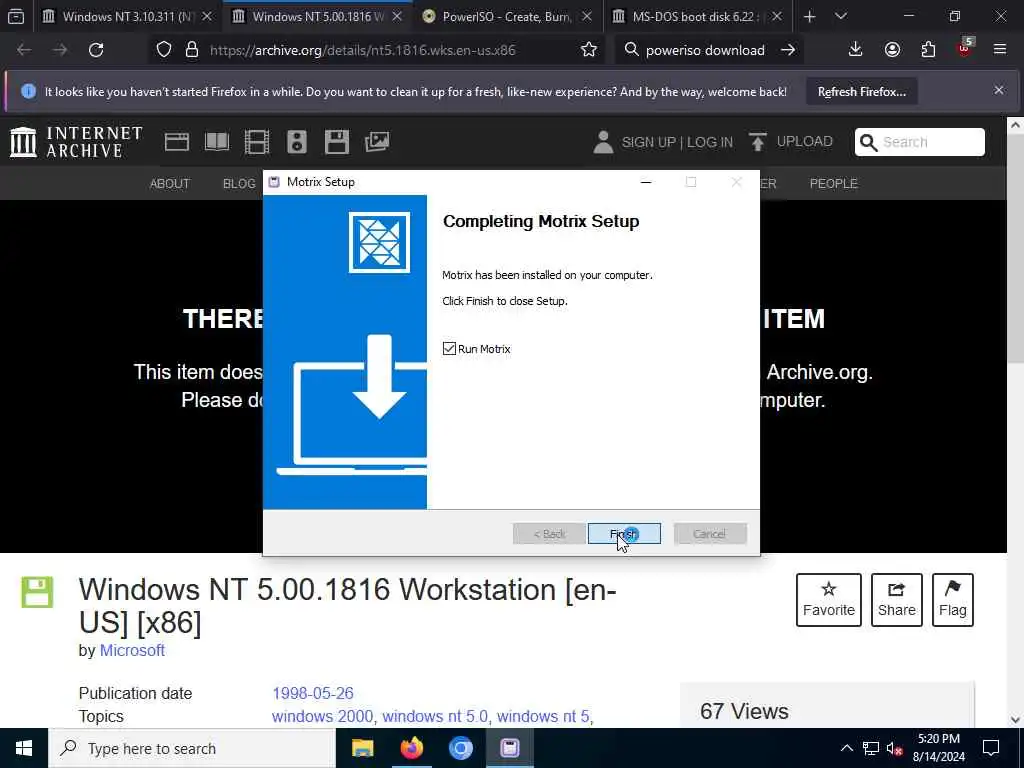Open the Texts book icon
The image size is (1024, 768).
point(217,142)
